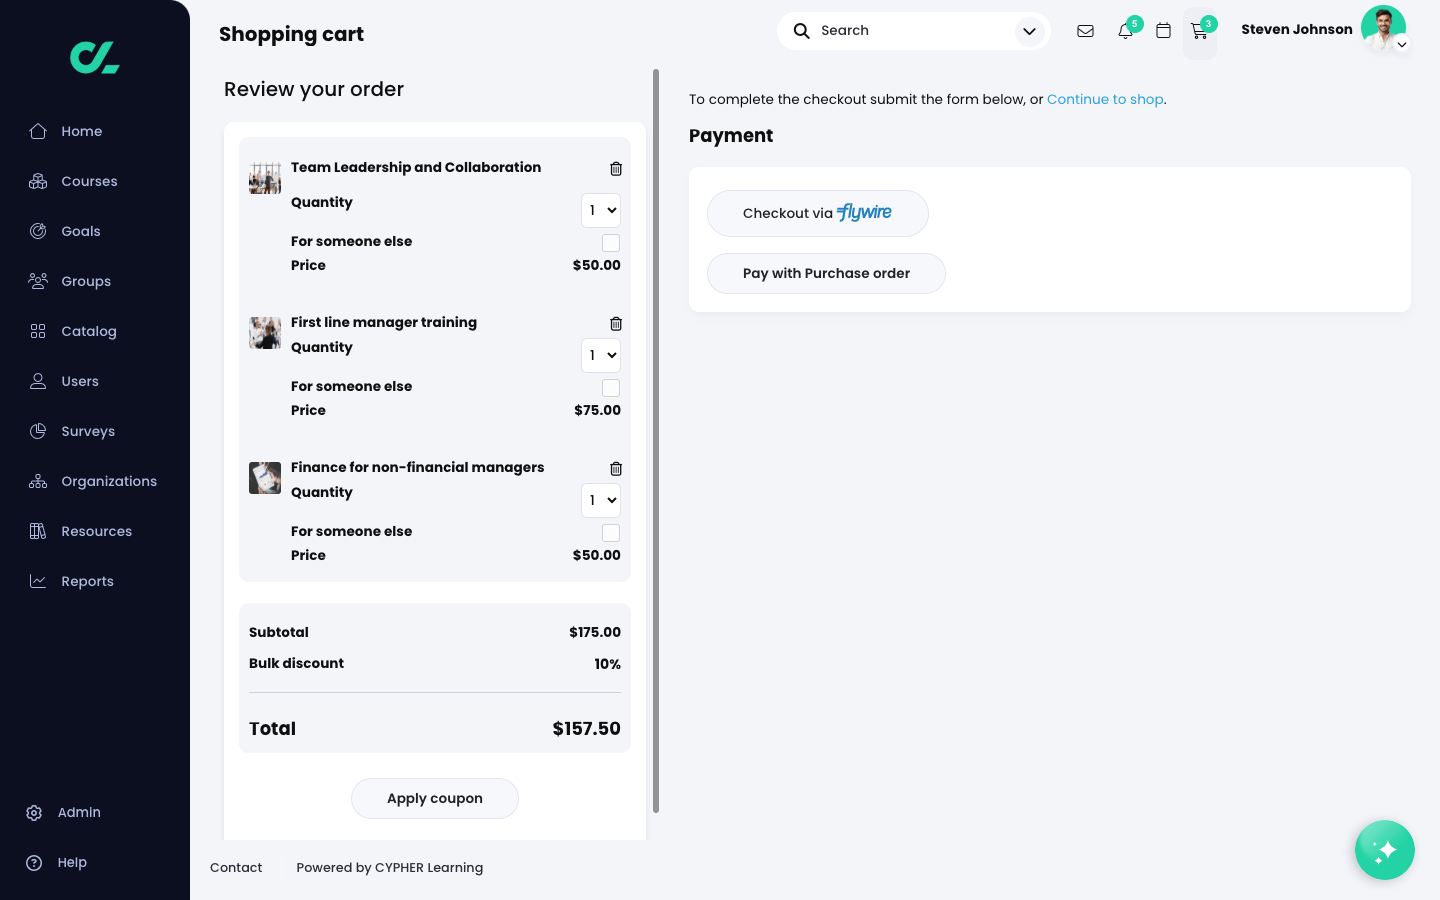The height and width of the screenshot is (900, 1440).
Task: Tick For someone else for Finance course
Action: click(611, 533)
